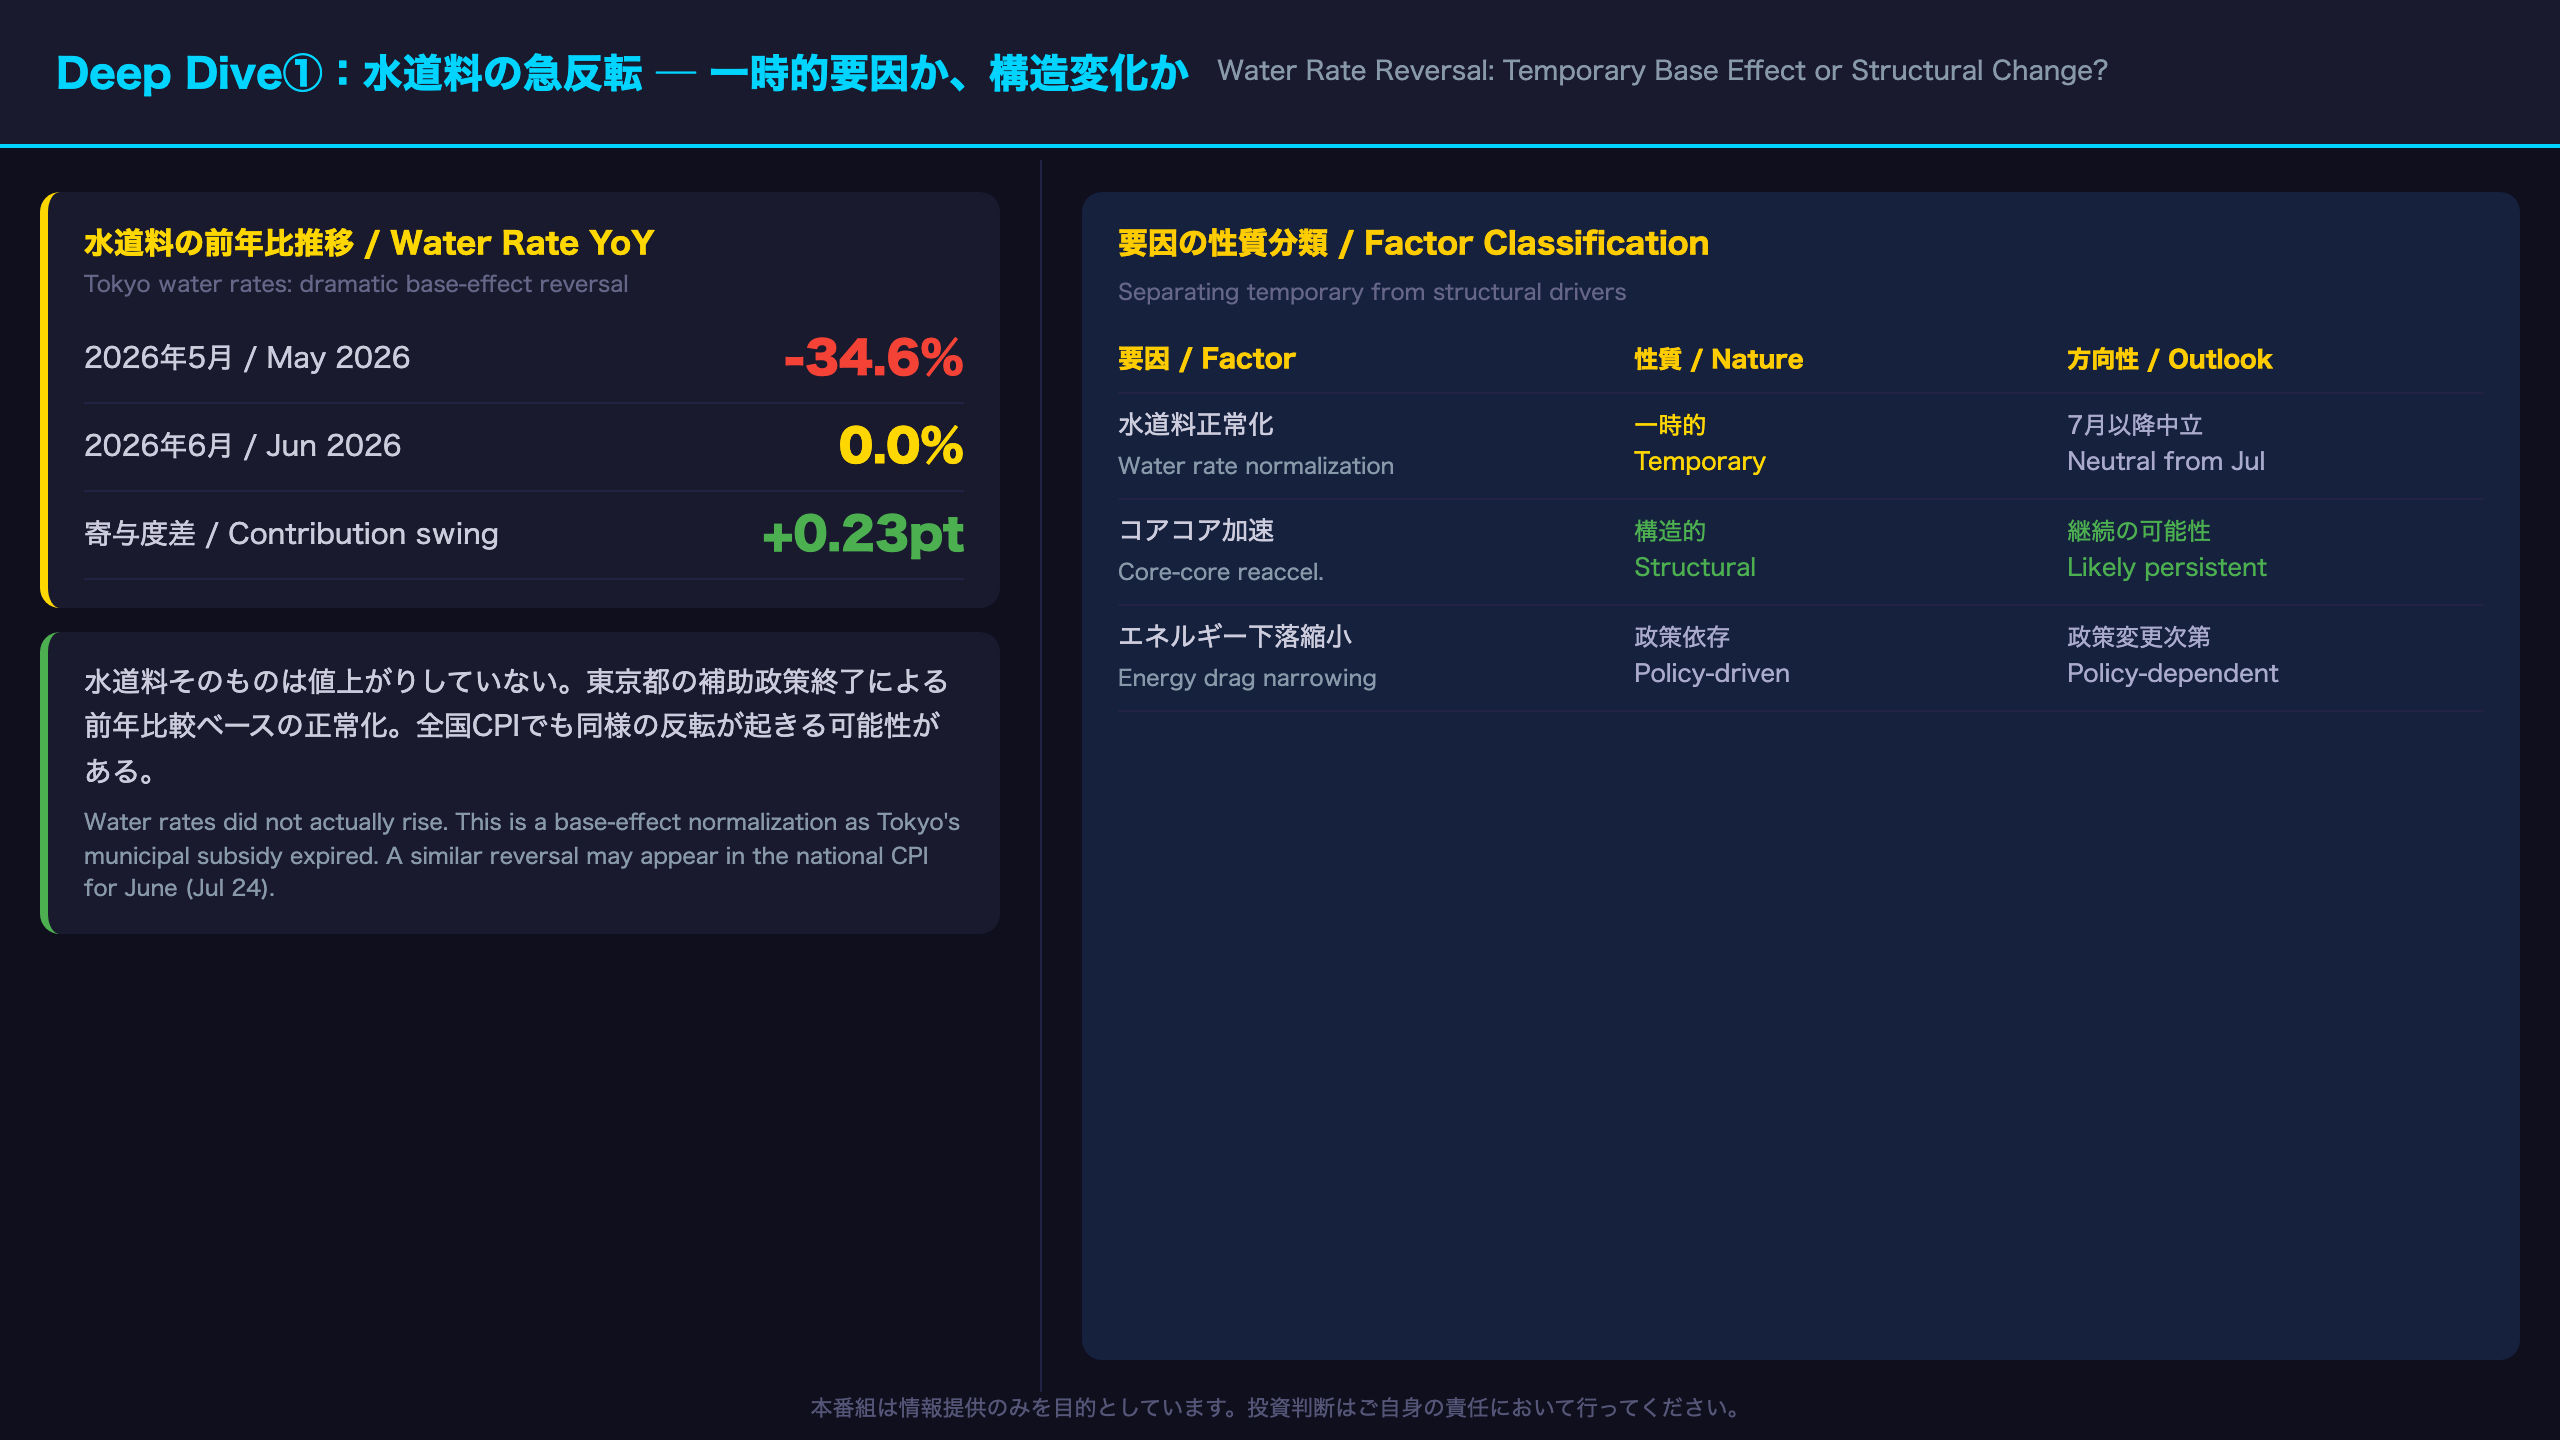Image resolution: width=2560 pixels, height=1440 pixels.
Task: Click the '寄与度差 / Contribution swing' label
Action: point(291,534)
